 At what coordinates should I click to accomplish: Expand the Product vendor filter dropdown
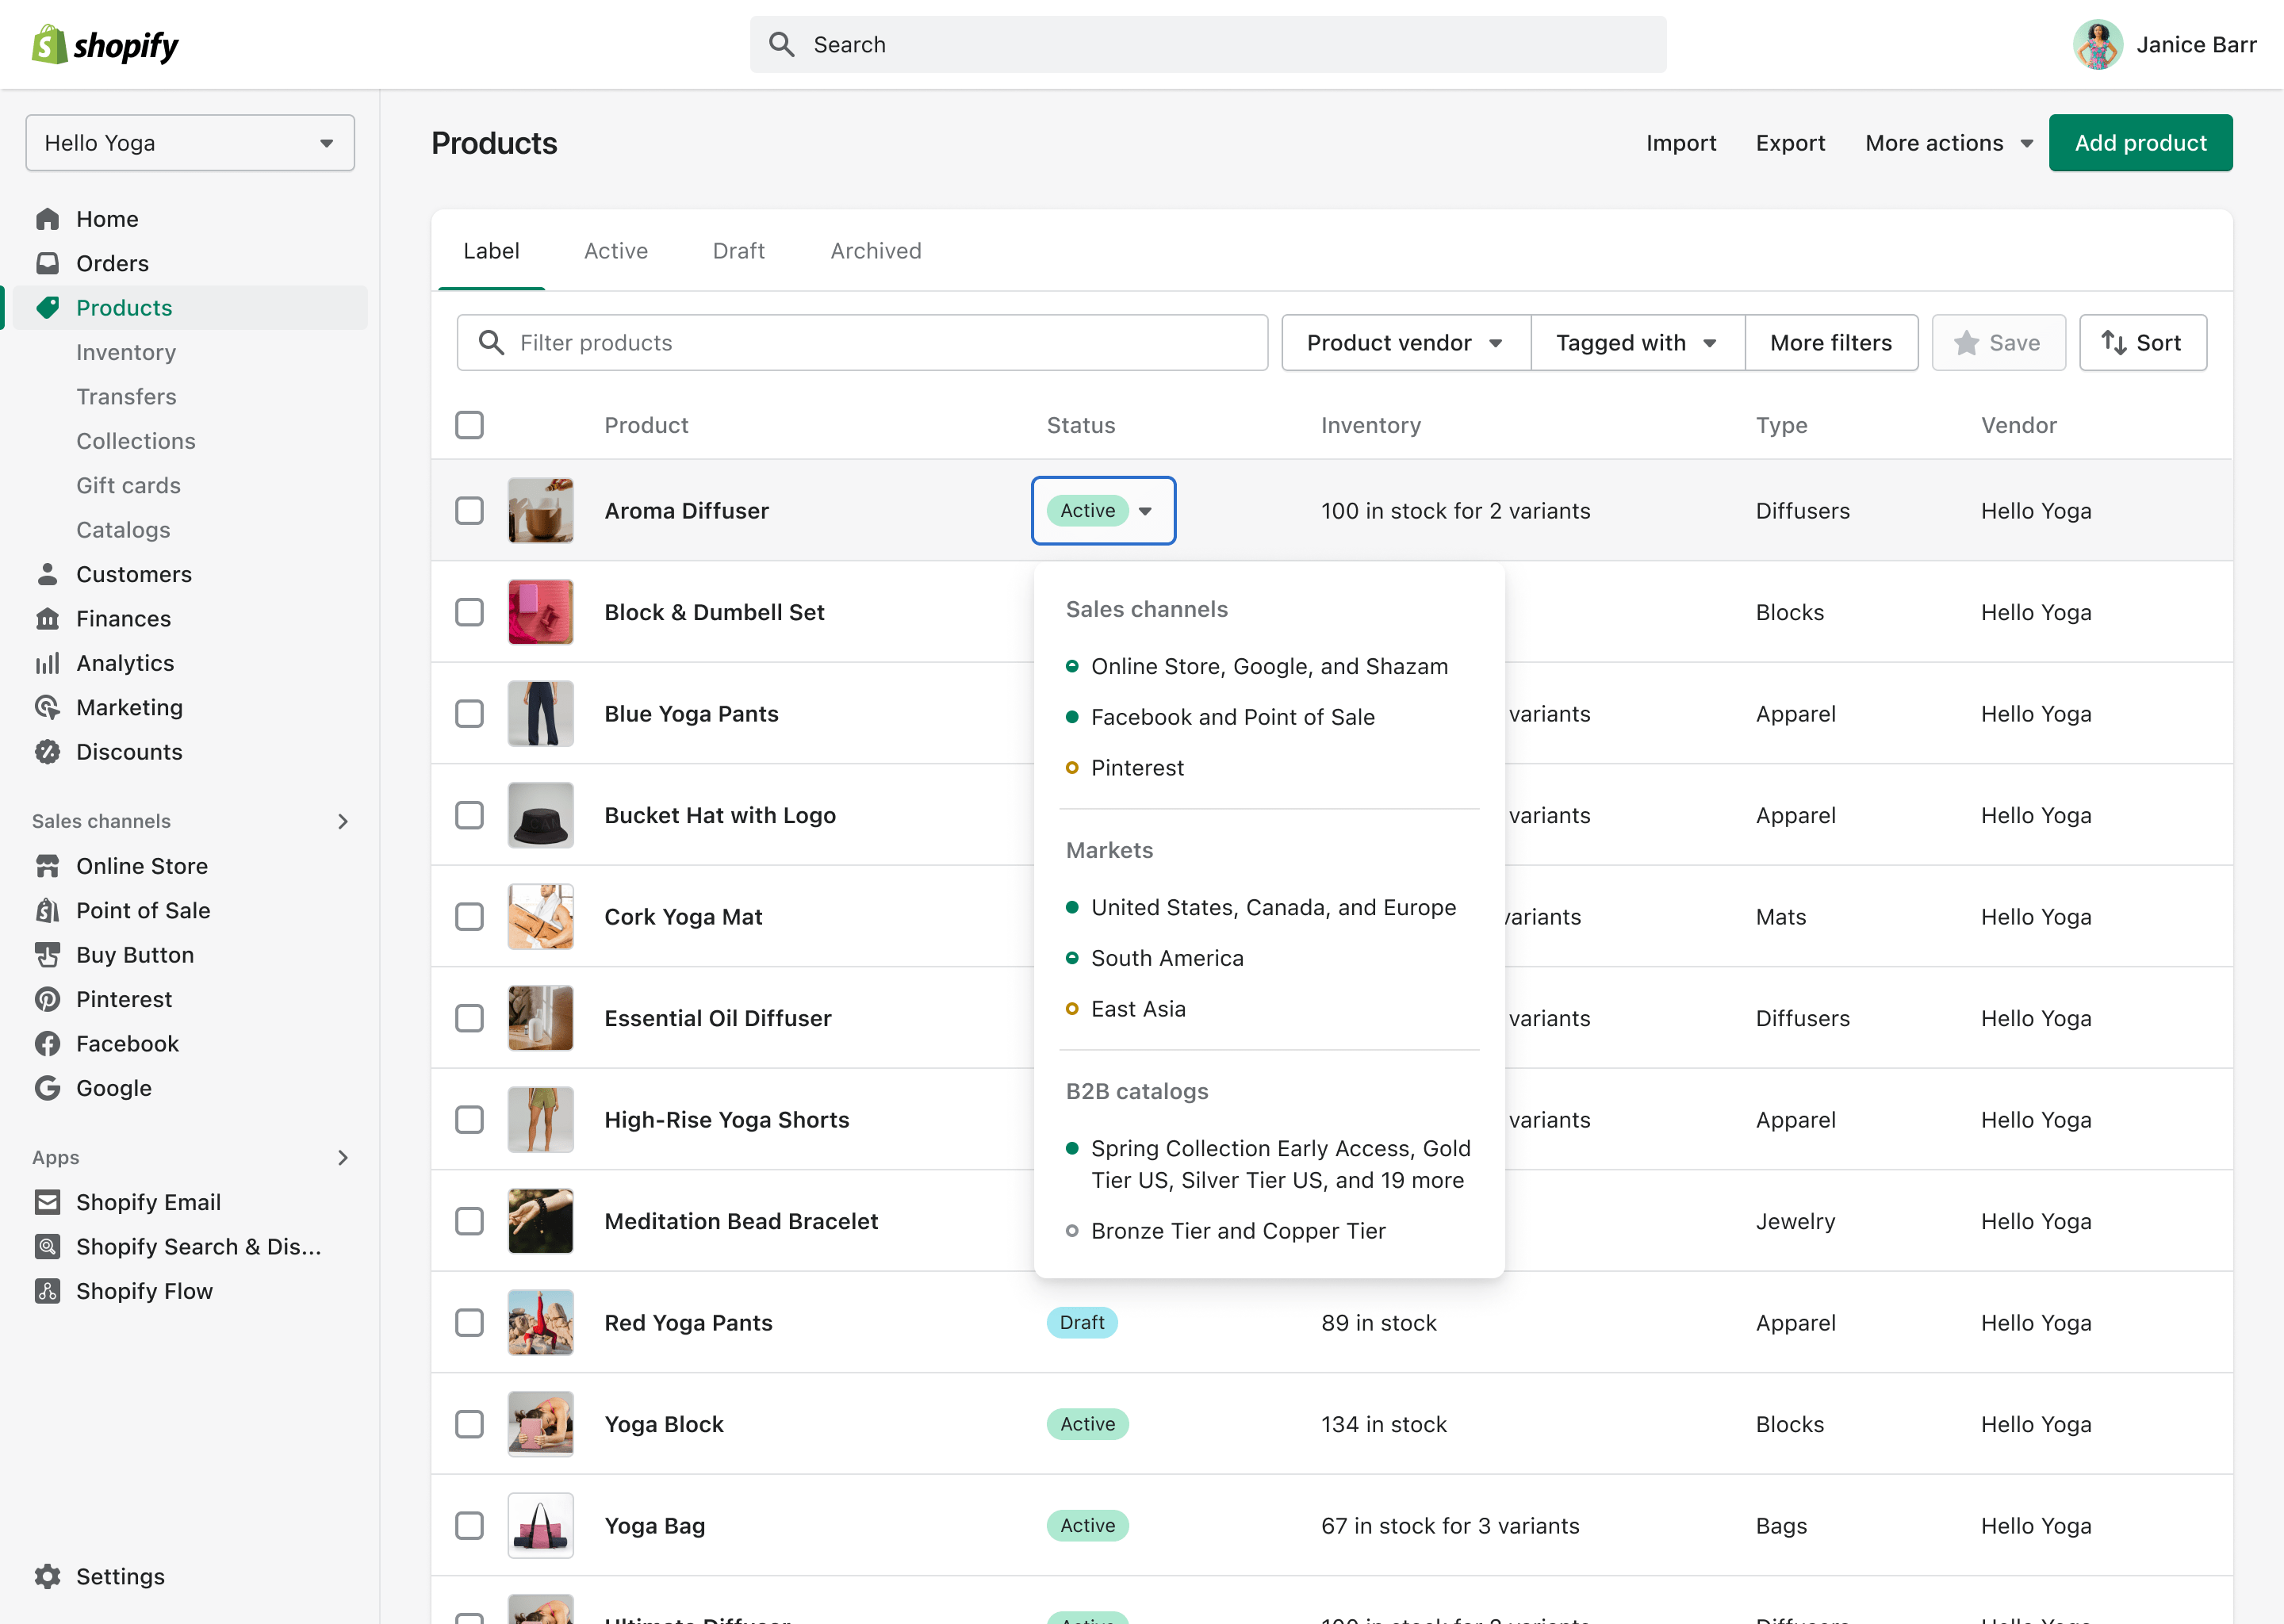1405,343
